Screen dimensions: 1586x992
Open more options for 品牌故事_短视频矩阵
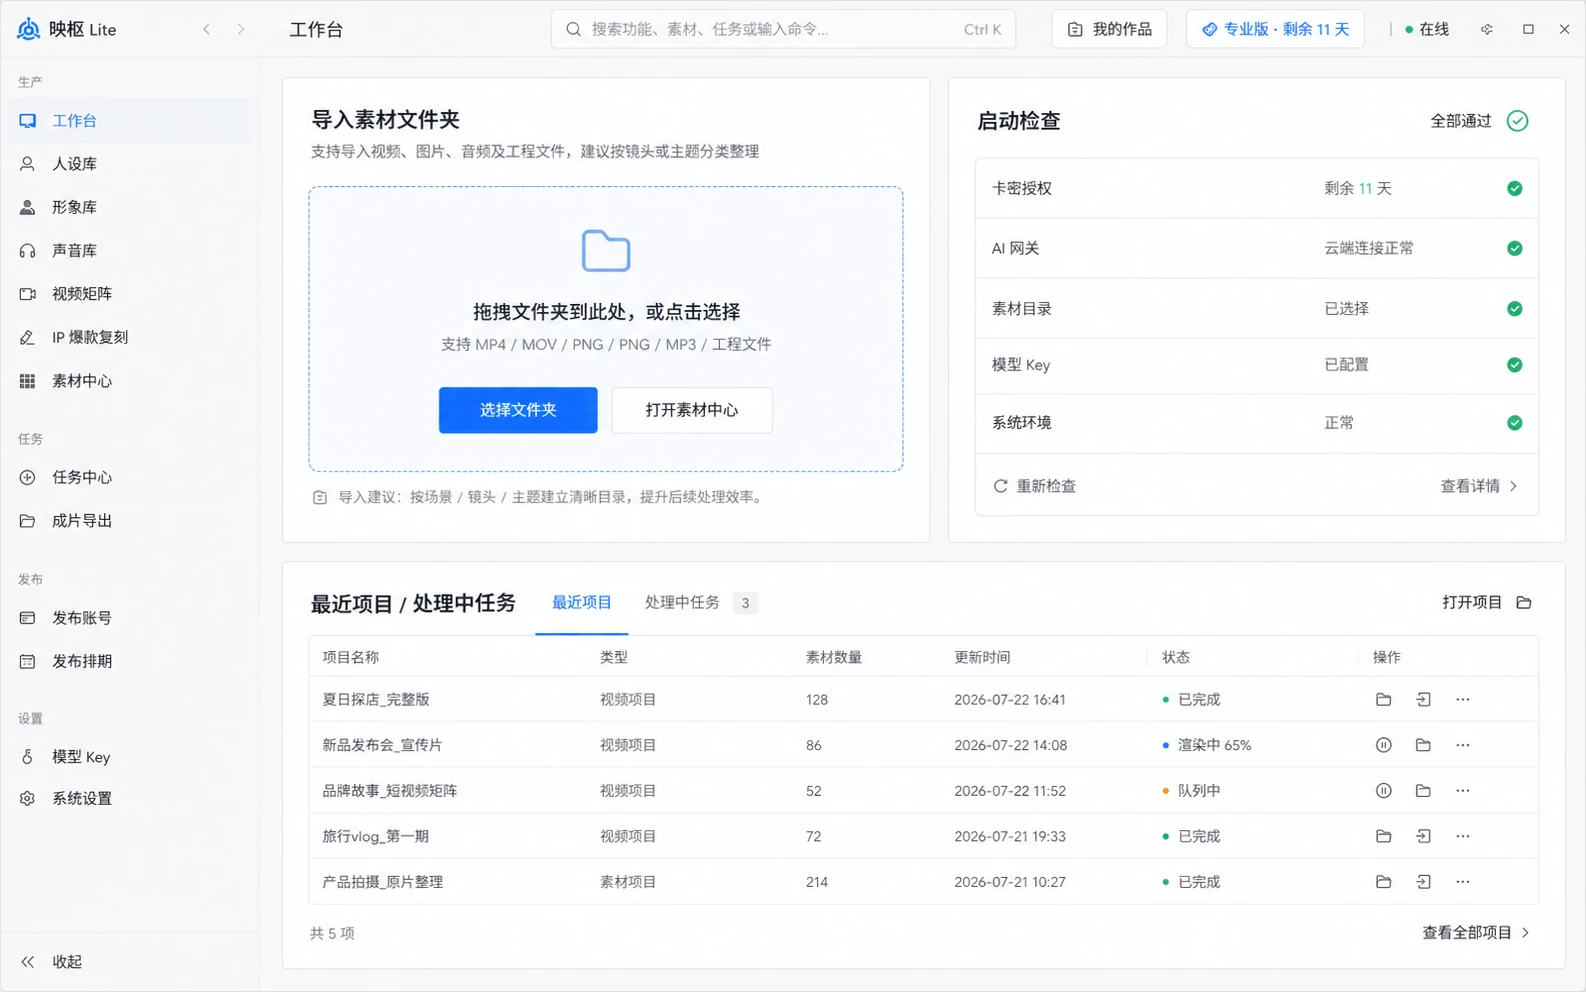[x=1463, y=791]
